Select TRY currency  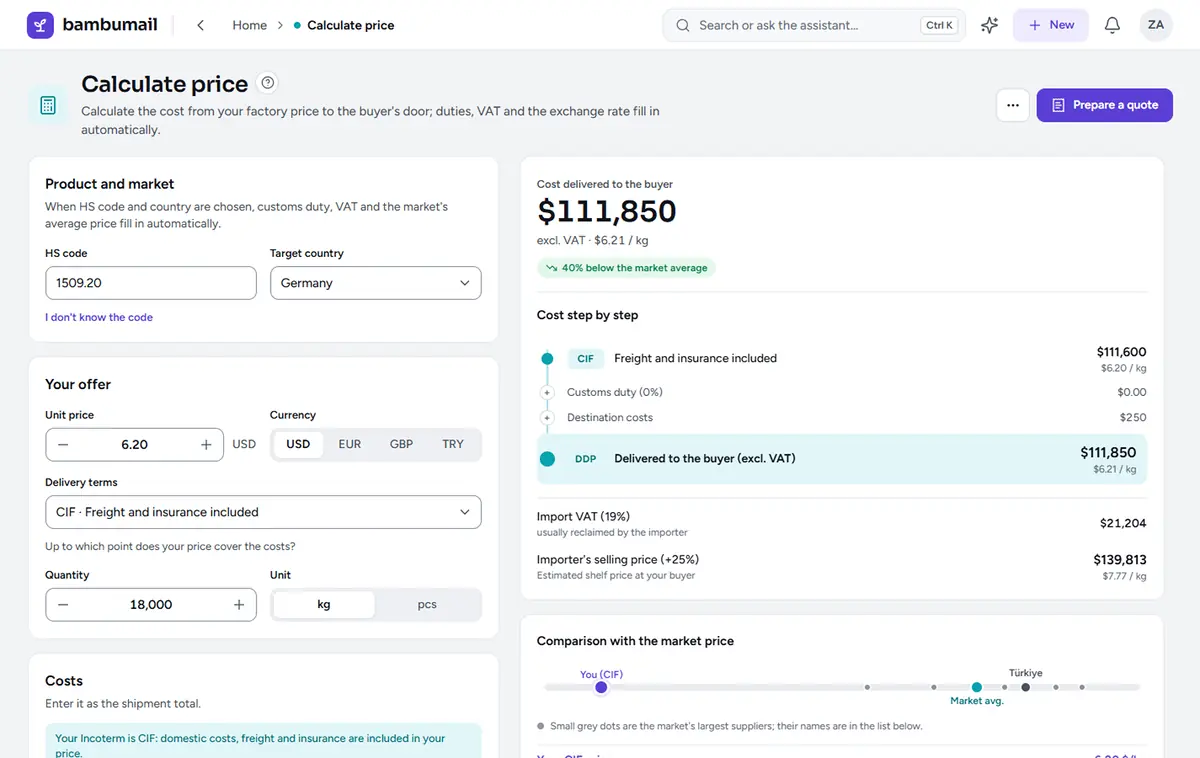tap(453, 444)
